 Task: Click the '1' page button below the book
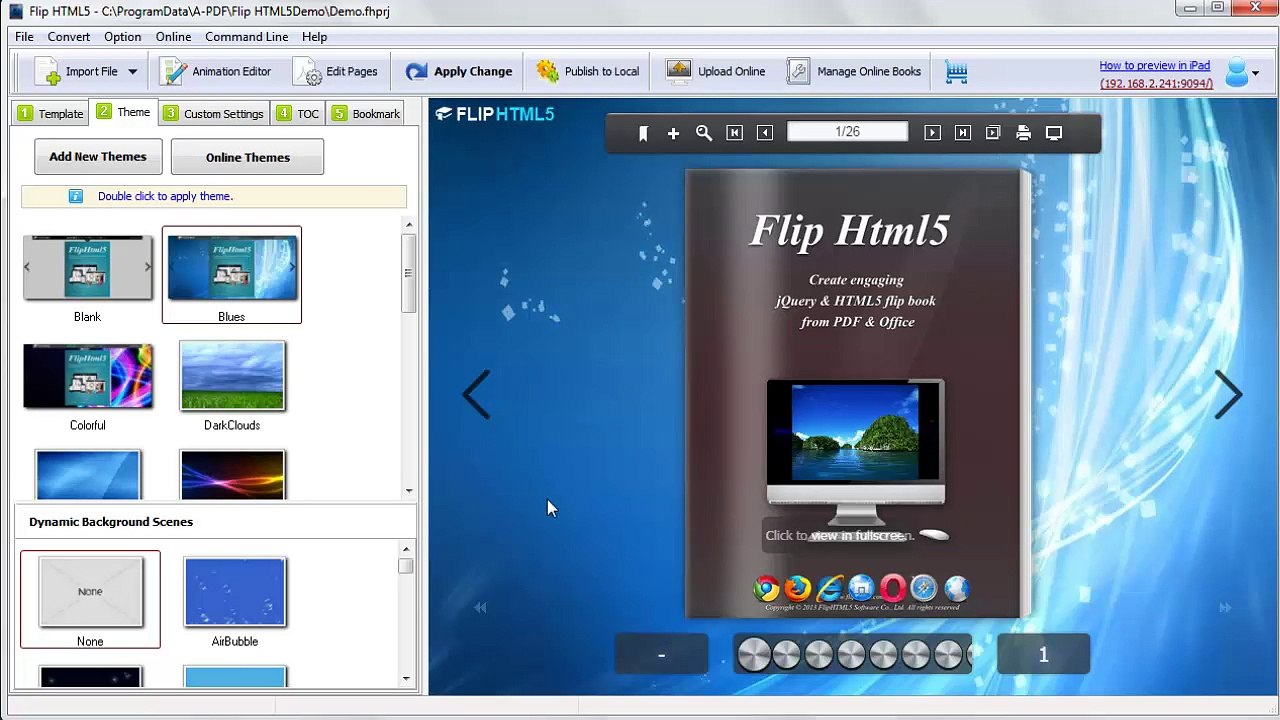click(1043, 654)
